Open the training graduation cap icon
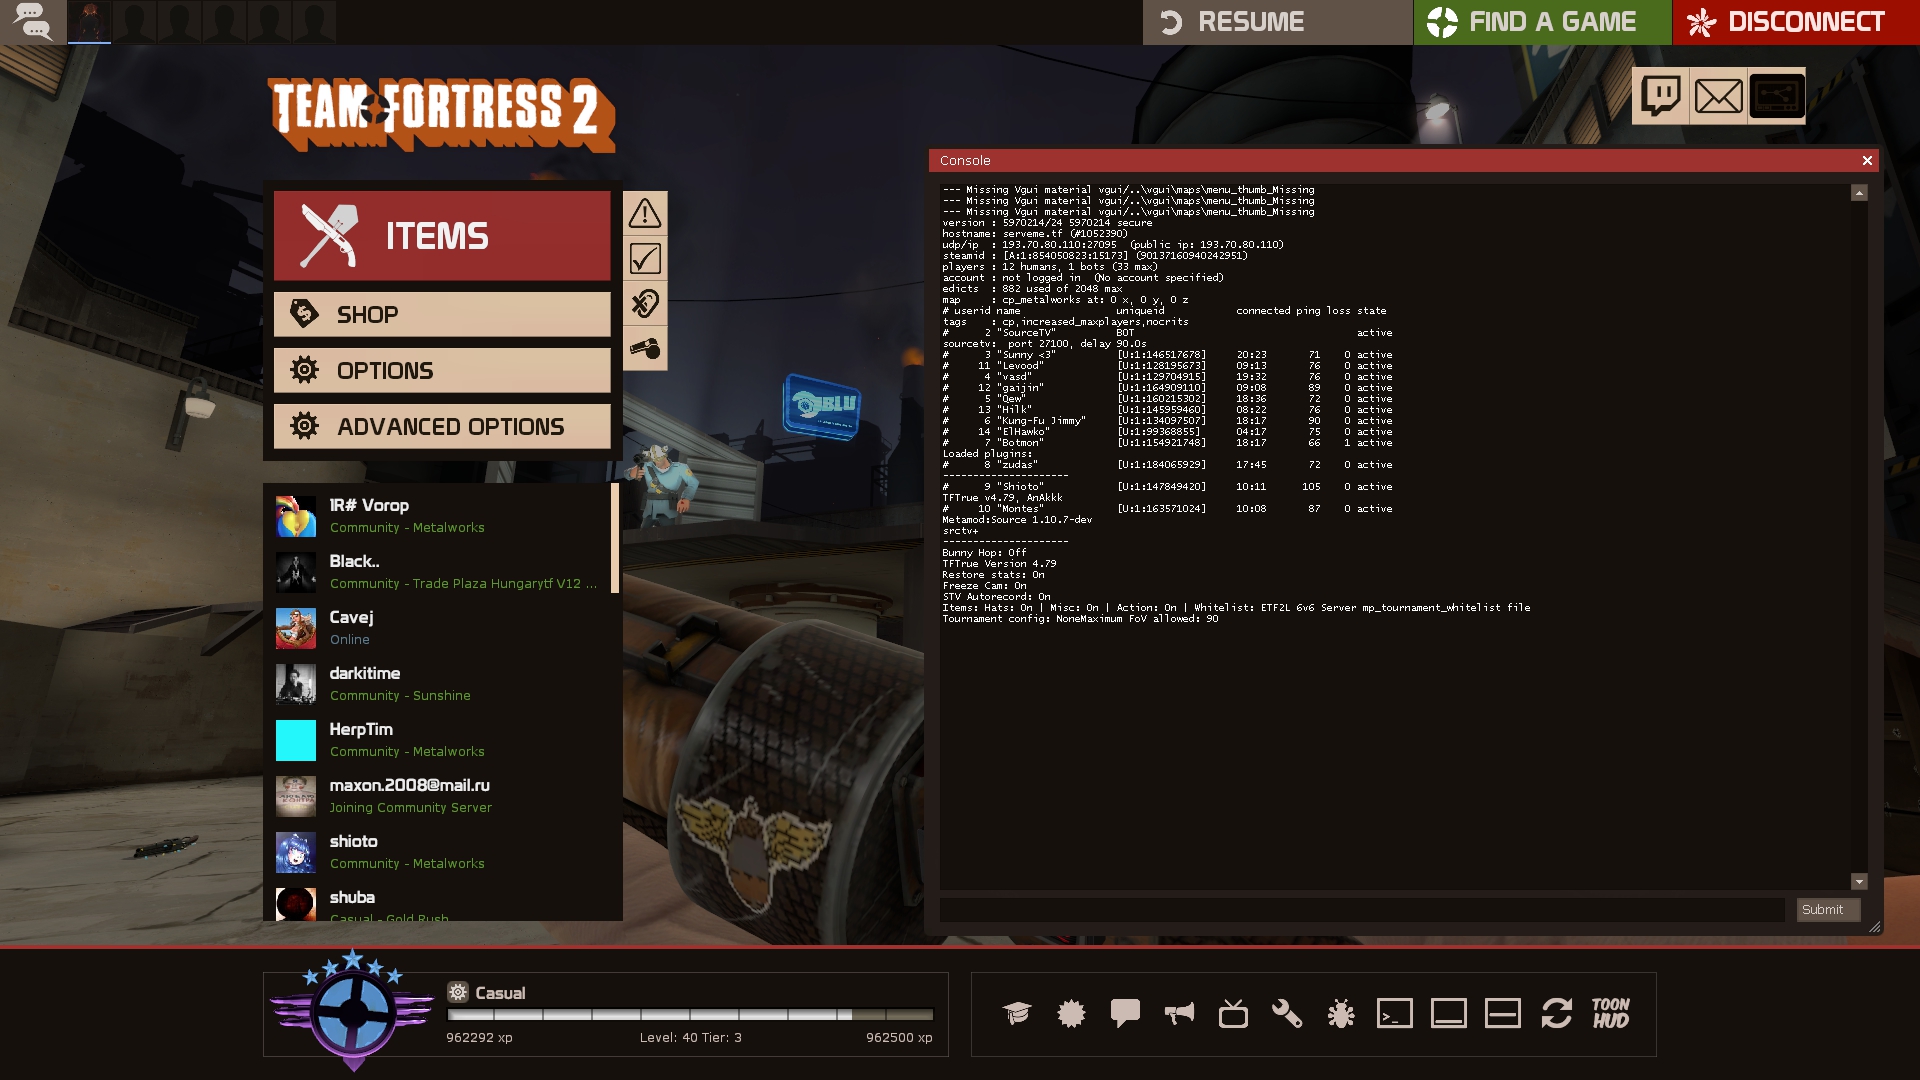Image resolution: width=1920 pixels, height=1080 pixels. tap(1017, 1013)
